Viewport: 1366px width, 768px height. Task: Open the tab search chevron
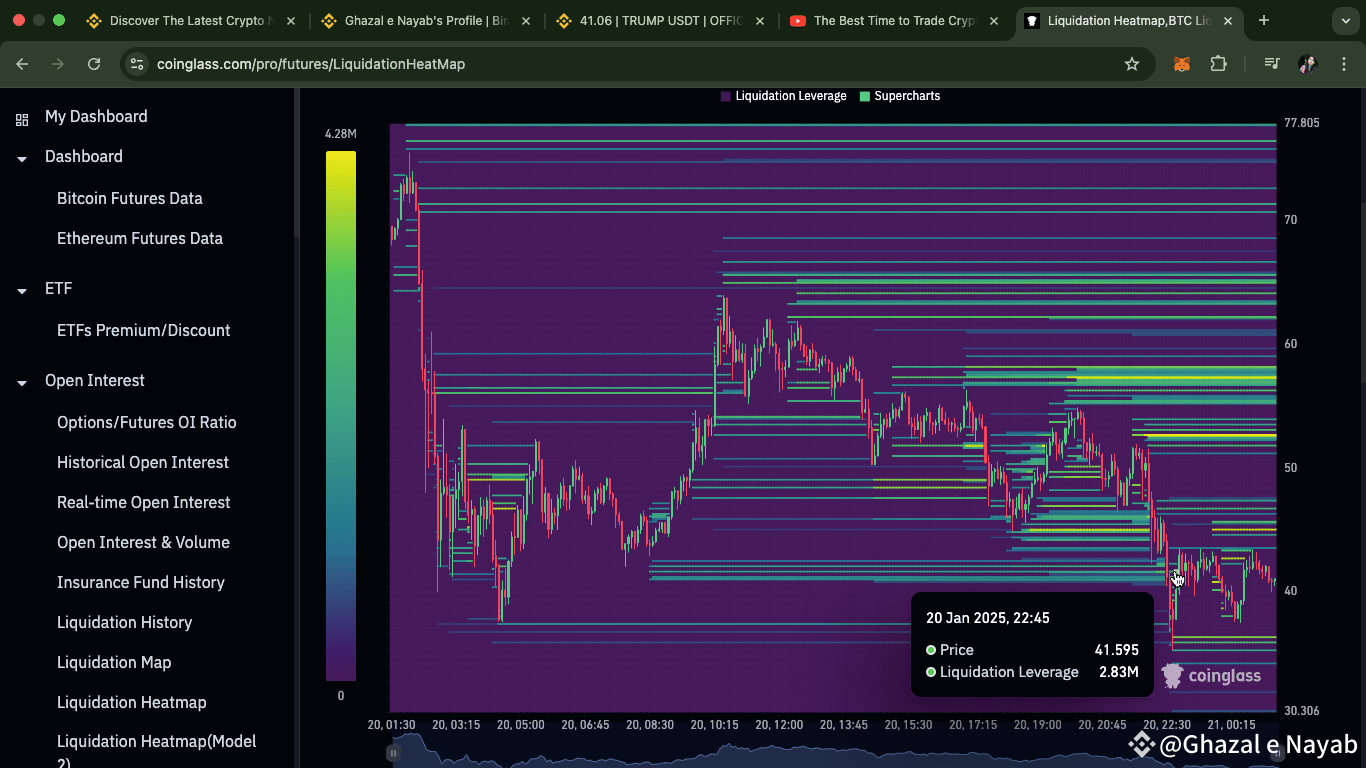1346,20
